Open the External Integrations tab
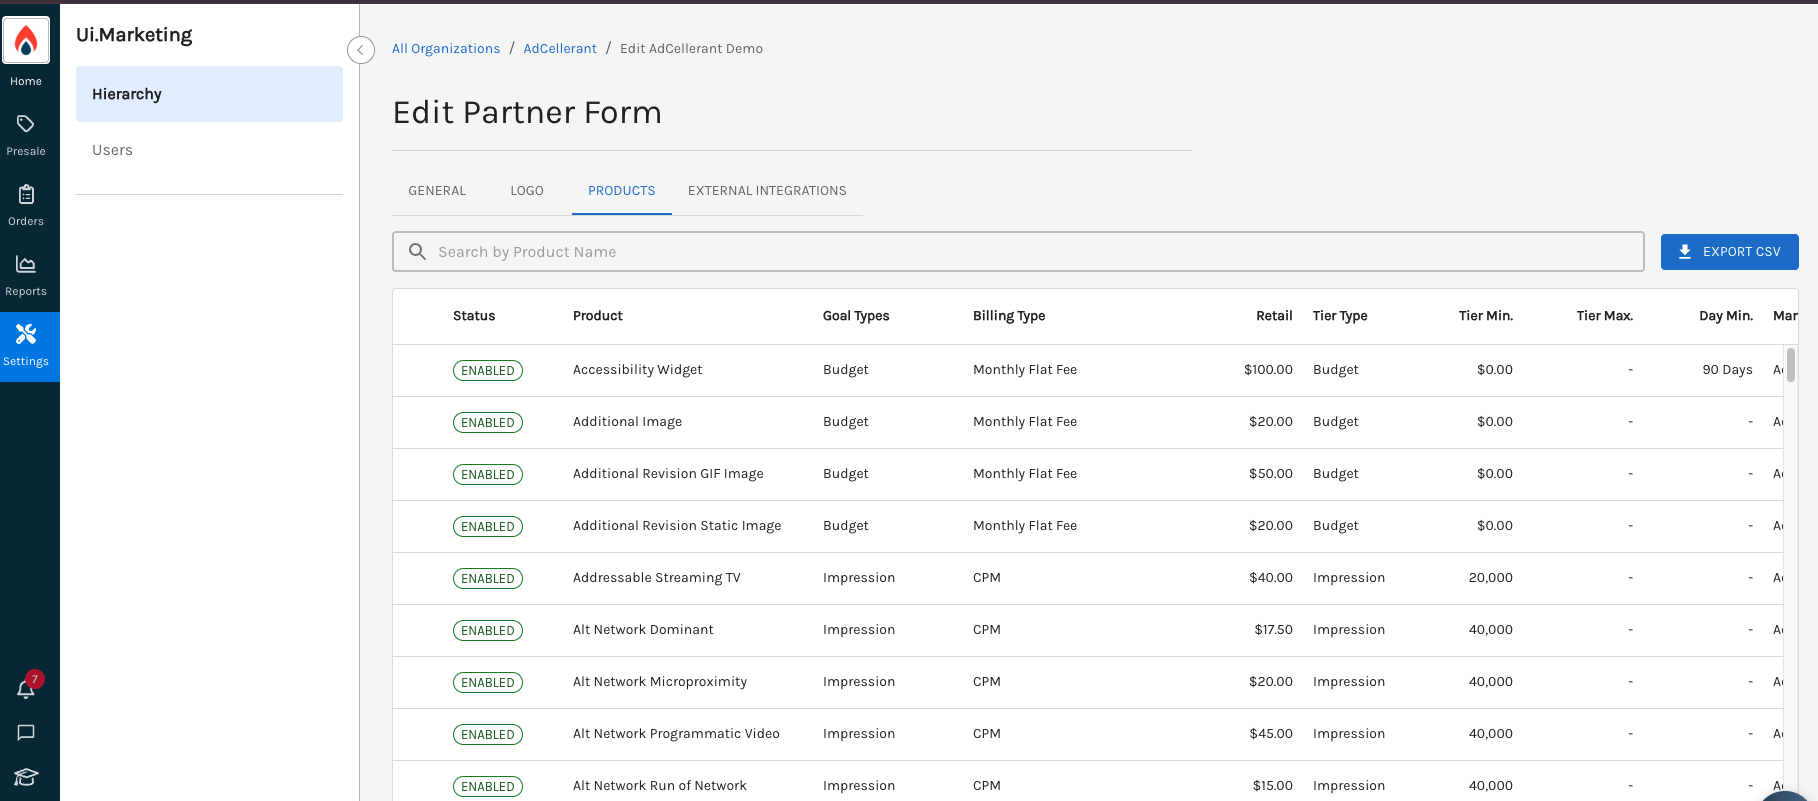Screen dimensions: 1818x801 (x=767, y=191)
